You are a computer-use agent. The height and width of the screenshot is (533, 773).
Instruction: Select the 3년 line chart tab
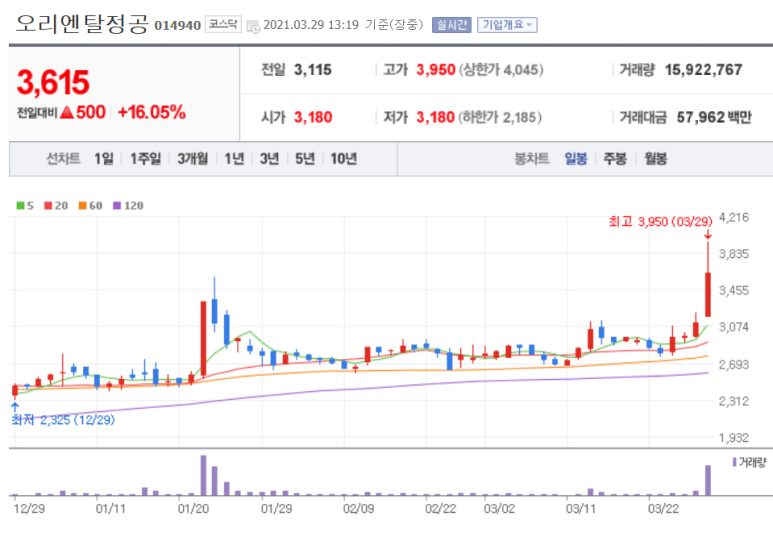click(x=270, y=159)
